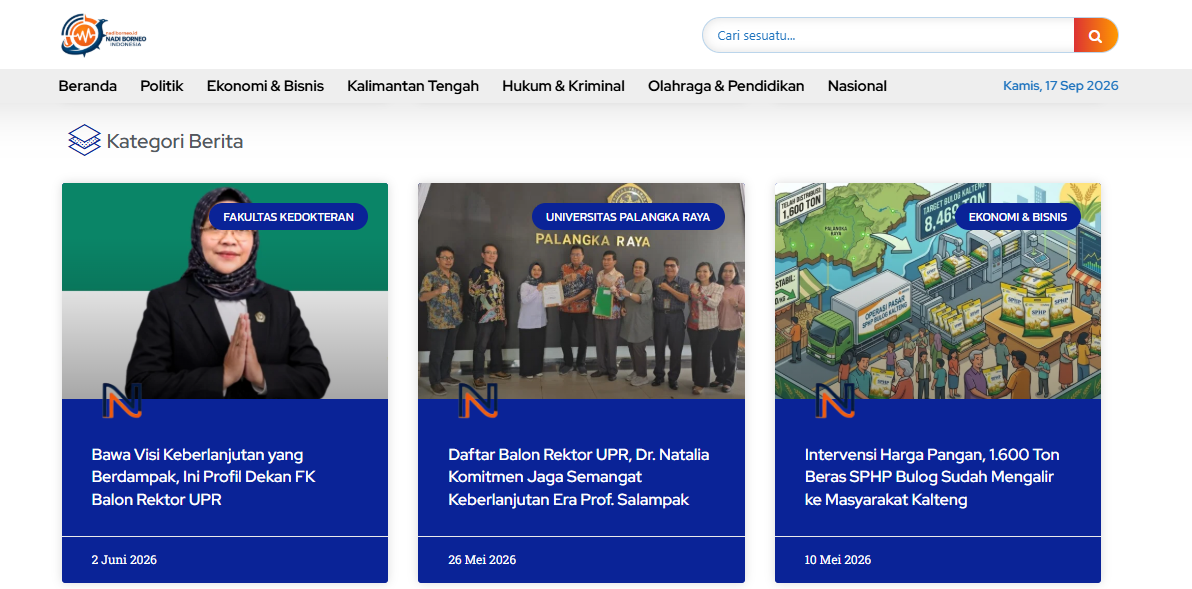Click the date 10 Mei 2026

[x=838, y=559]
